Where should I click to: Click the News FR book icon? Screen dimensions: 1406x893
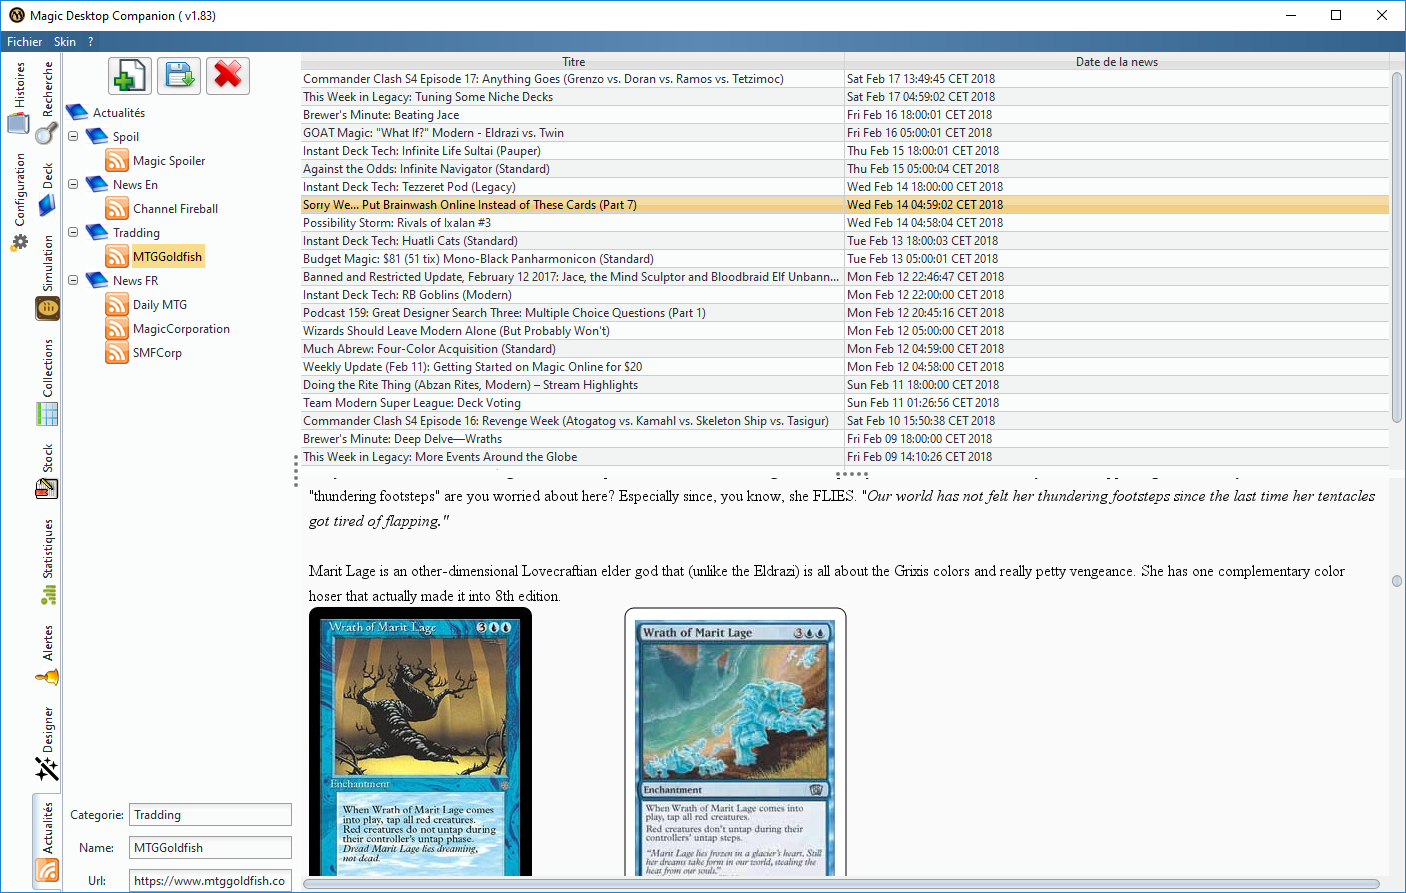[97, 281]
